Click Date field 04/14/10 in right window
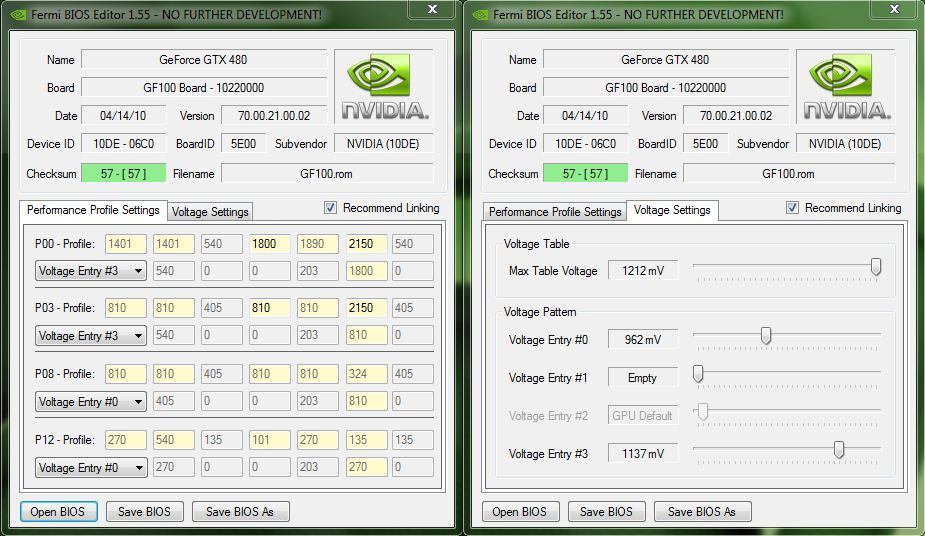The width and height of the screenshot is (925, 536). (585, 116)
